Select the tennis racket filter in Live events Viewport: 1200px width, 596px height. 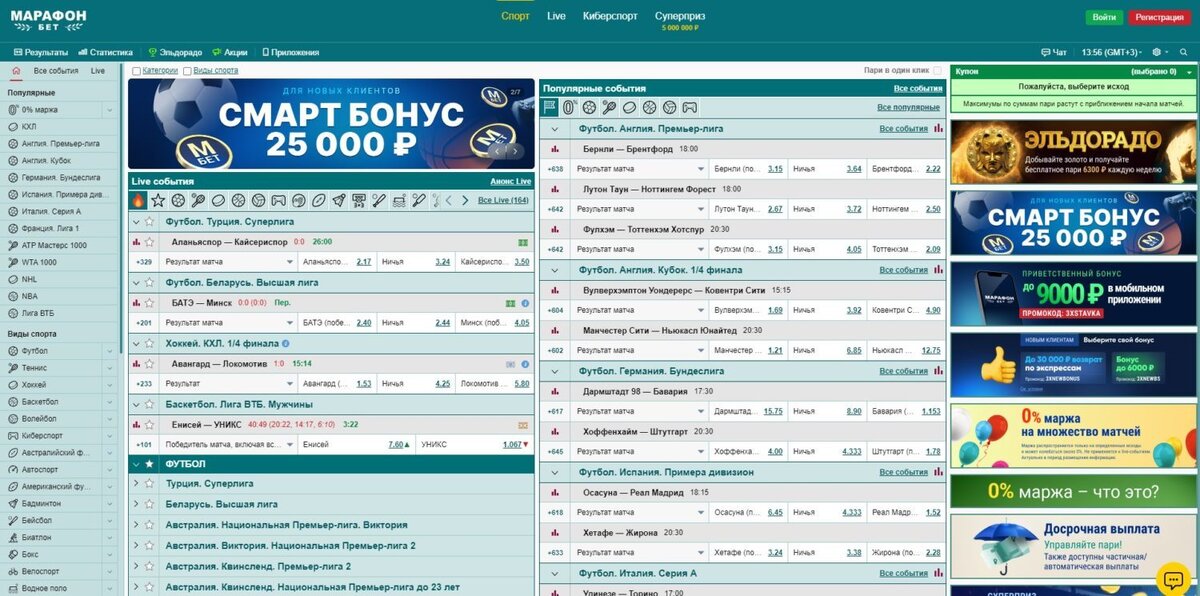pos(197,201)
